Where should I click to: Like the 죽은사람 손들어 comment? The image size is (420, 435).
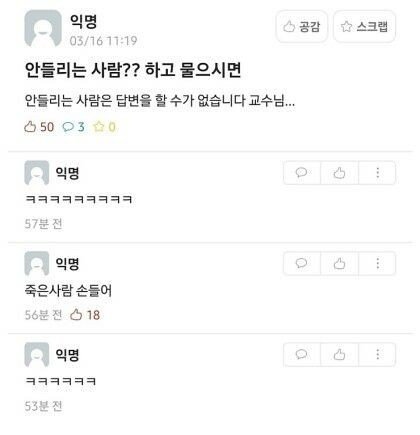pyautogui.click(x=339, y=263)
